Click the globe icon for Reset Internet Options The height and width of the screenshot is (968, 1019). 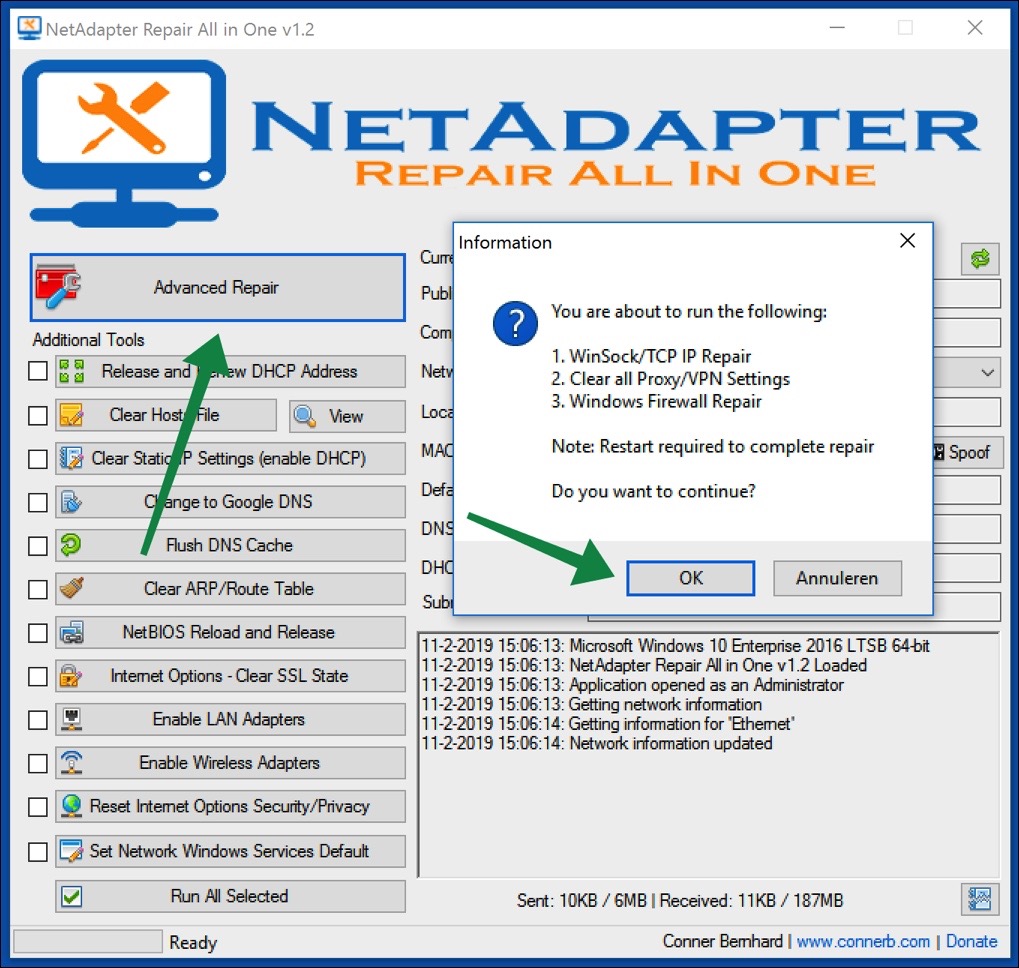(71, 806)
